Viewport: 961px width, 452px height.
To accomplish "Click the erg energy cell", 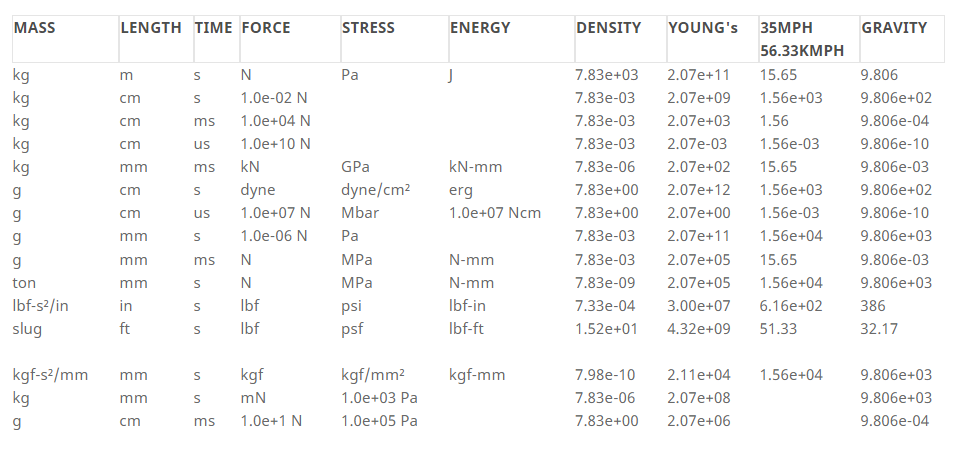I will point(461,190).
